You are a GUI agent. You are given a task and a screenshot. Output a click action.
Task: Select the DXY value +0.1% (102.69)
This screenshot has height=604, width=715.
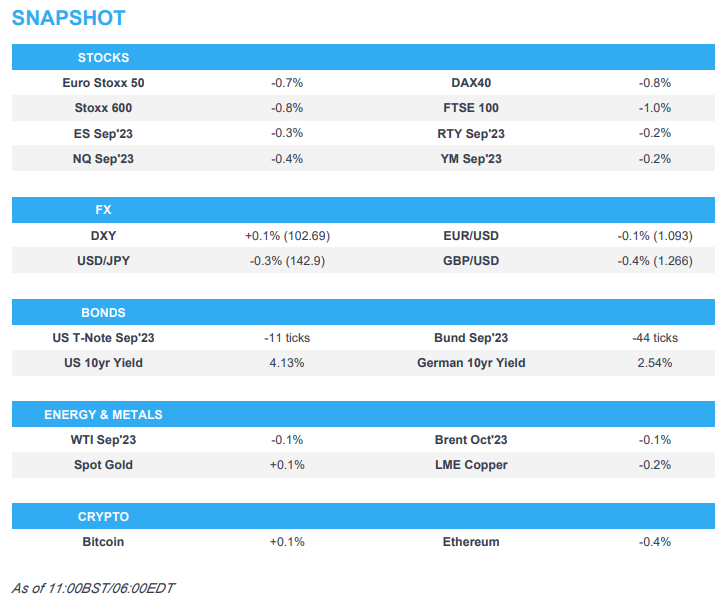[x=287, y=236]
